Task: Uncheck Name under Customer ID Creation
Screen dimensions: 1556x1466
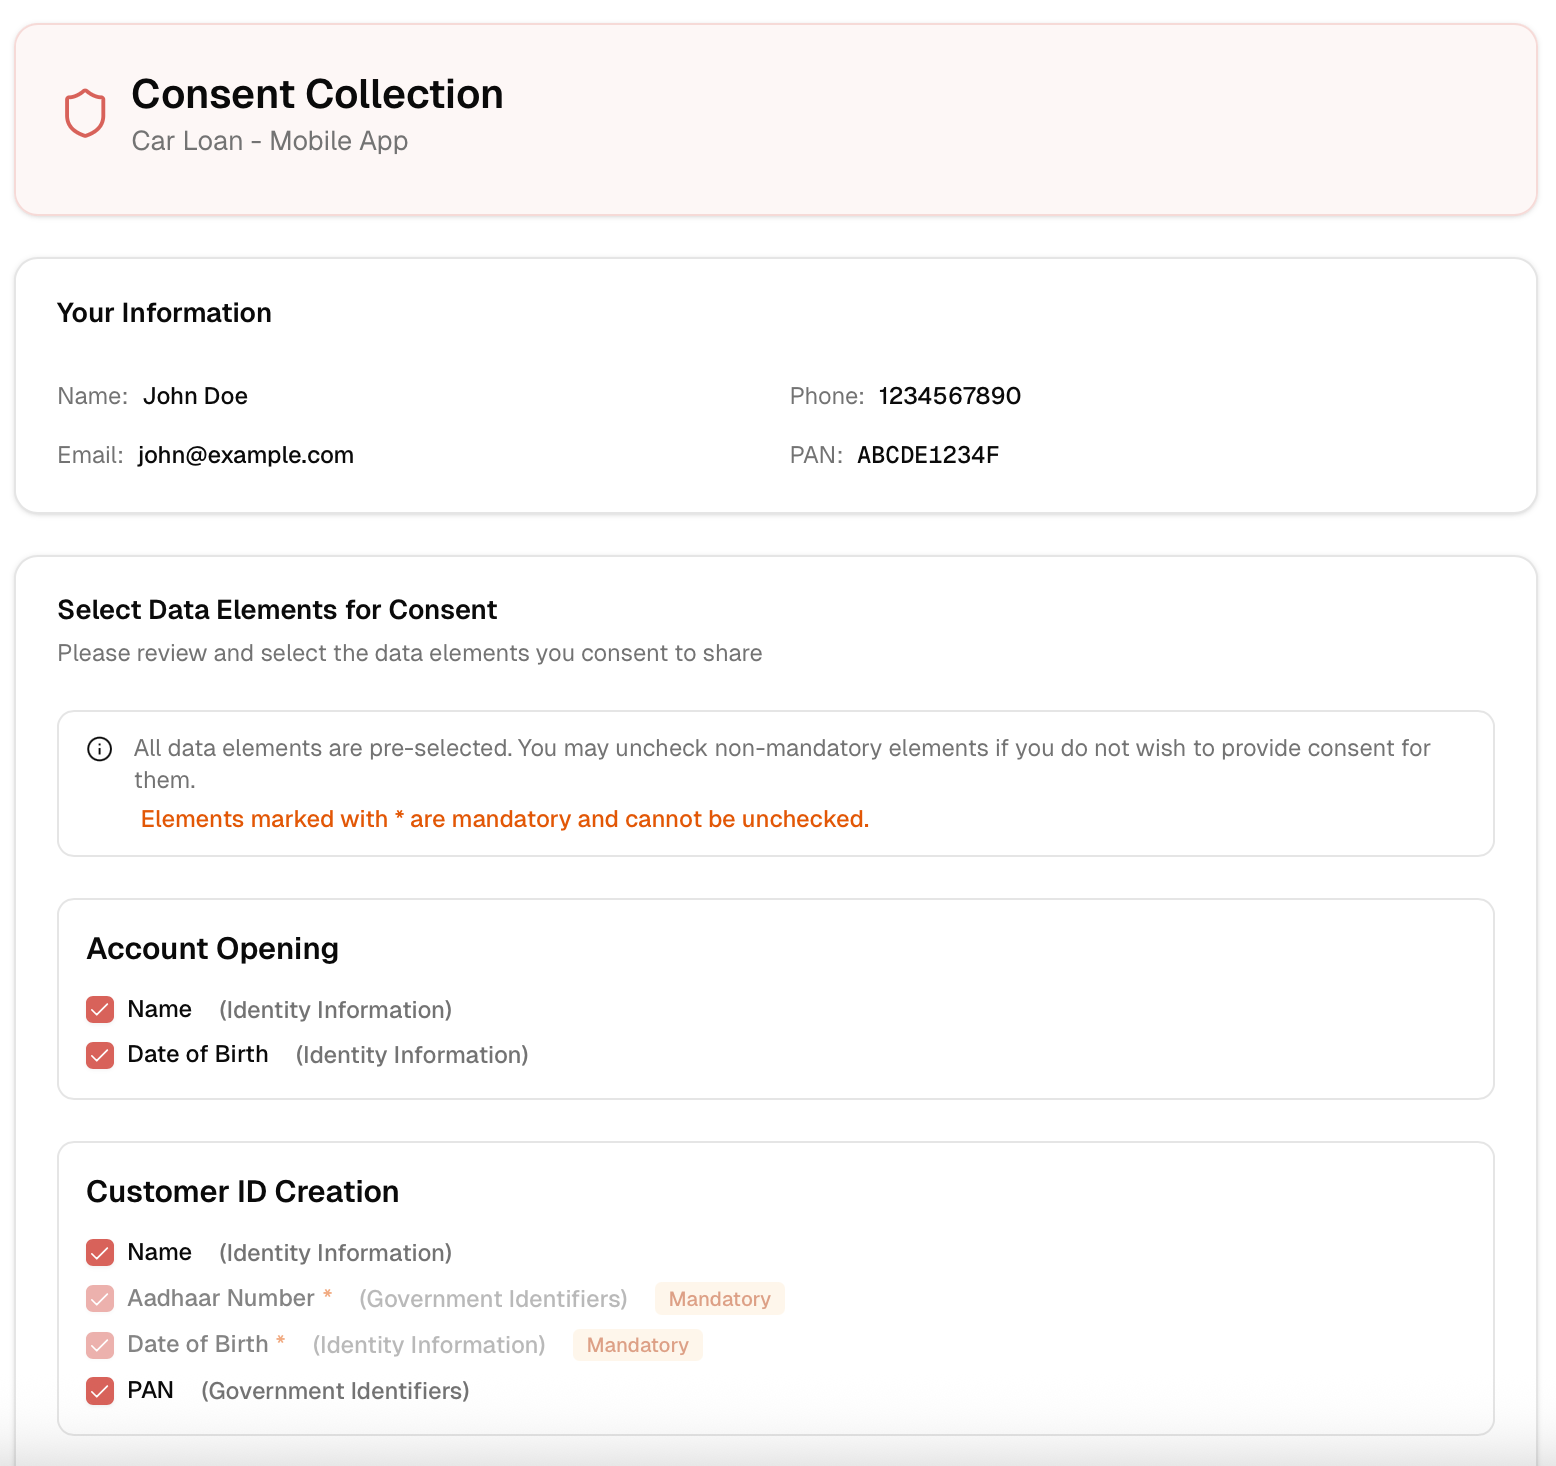Action: 99,1252
